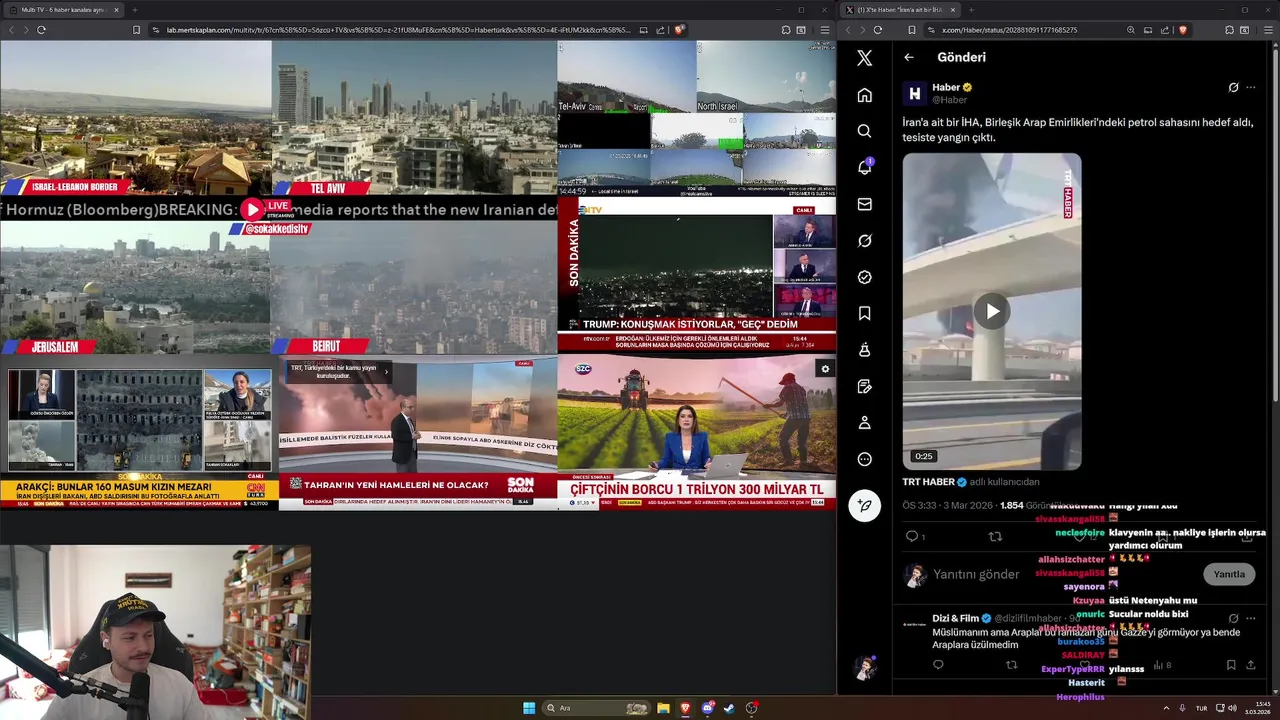
Task: Open verified badge icon in X sidebar
Action: tap(865, 277)
